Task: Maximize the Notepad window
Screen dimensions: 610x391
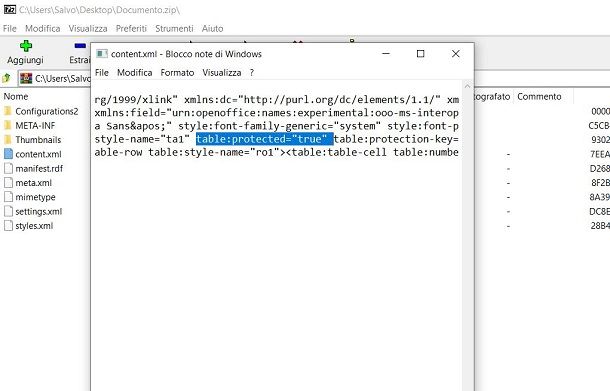Action: [421, 54]
